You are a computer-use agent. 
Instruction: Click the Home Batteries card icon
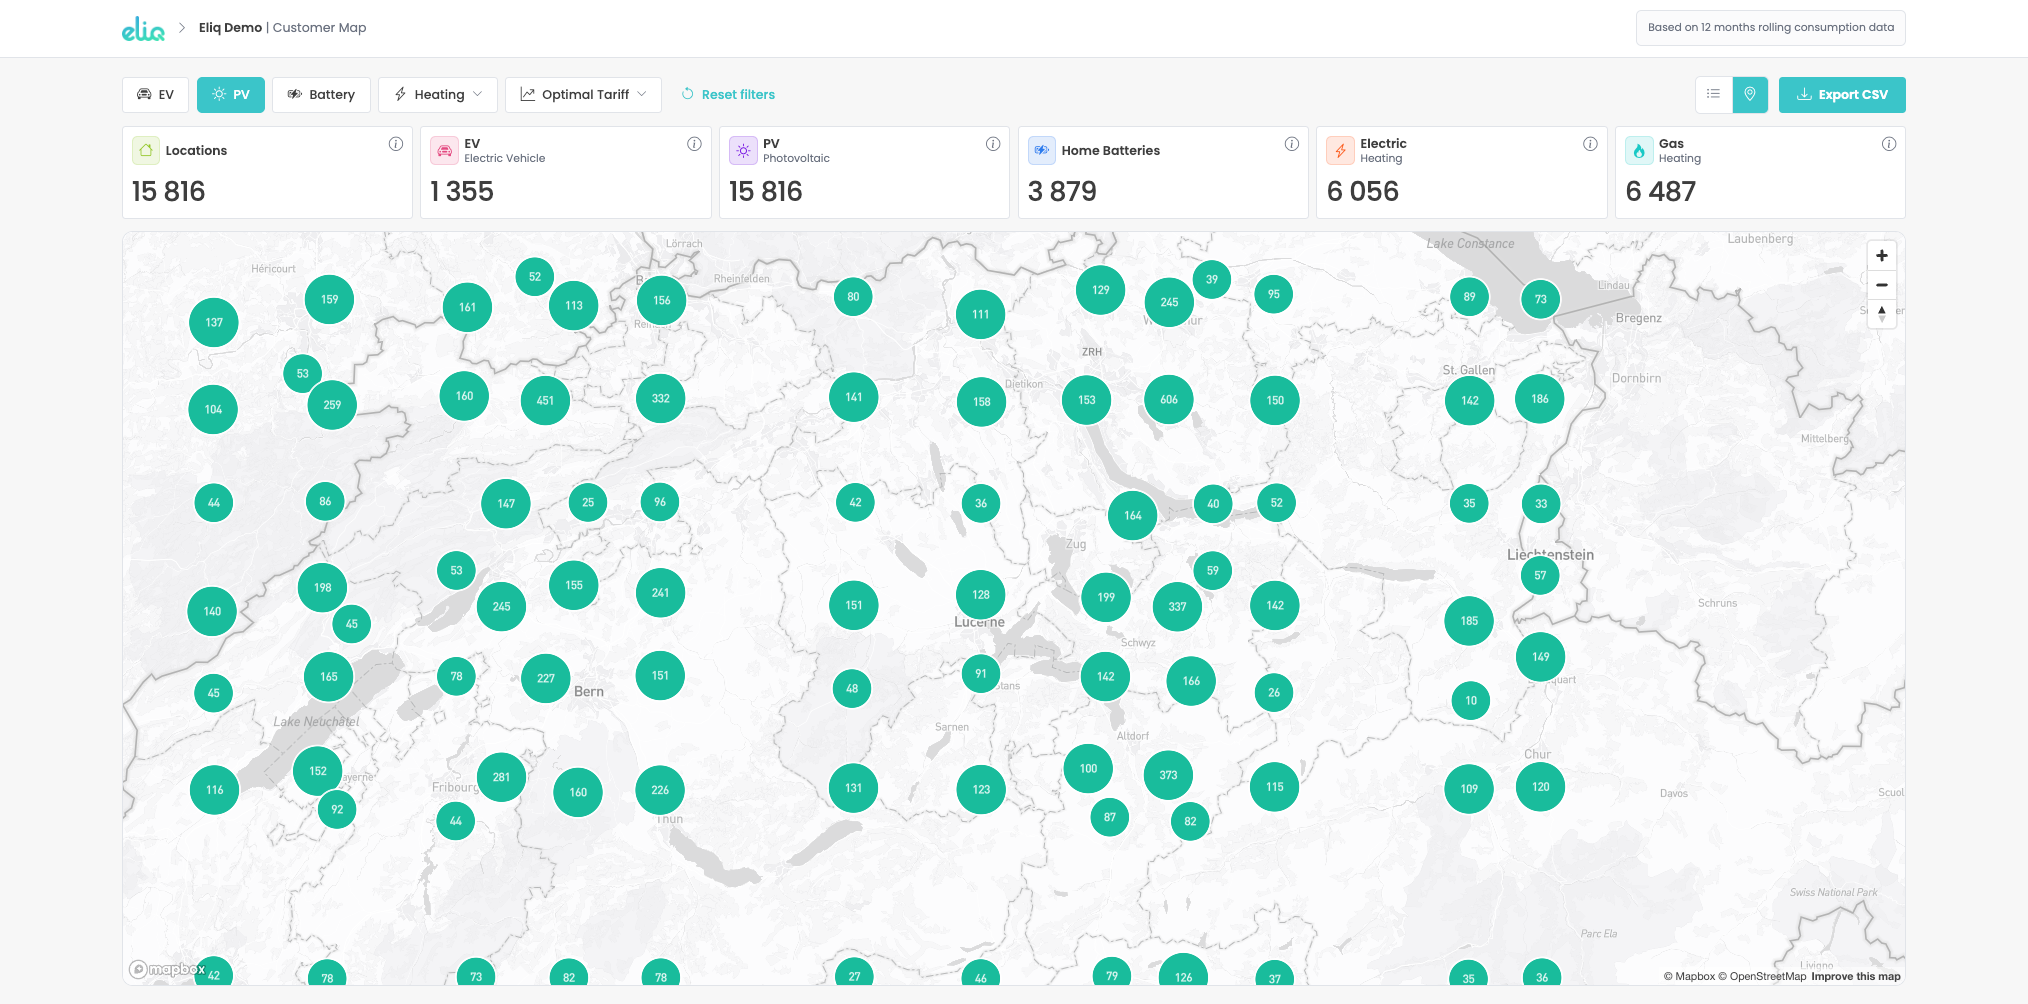tap(1042, 150)
